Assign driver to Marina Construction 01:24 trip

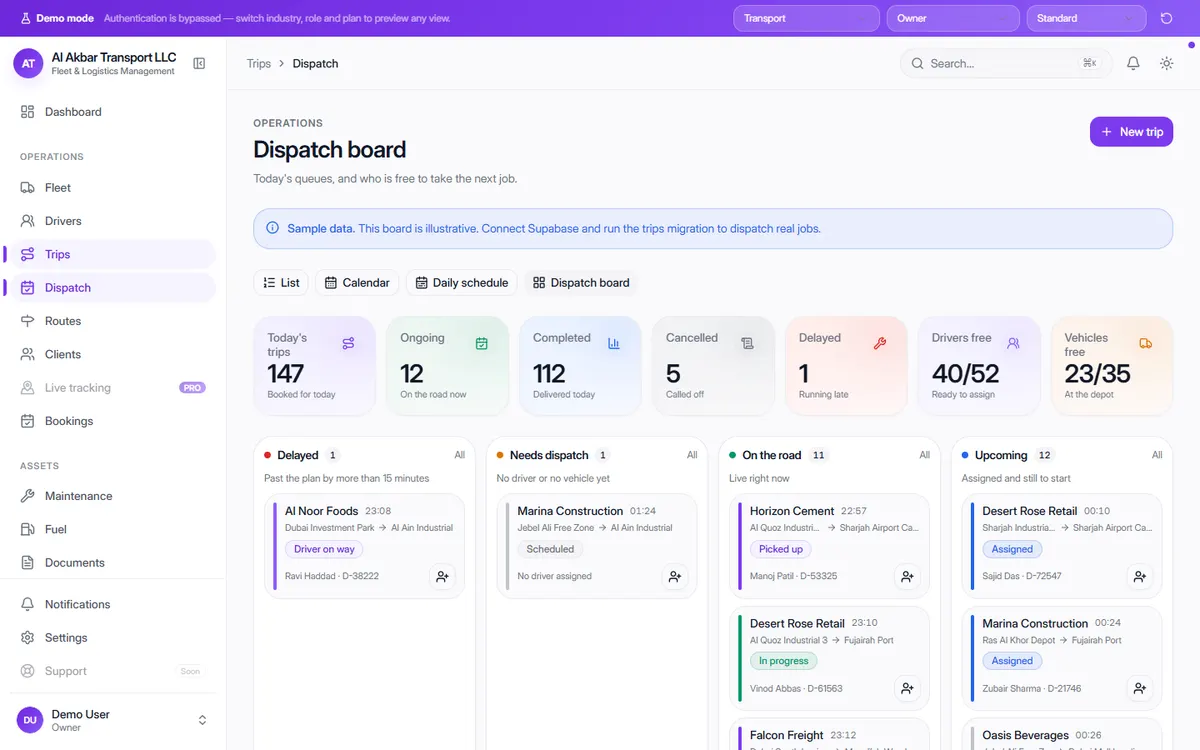(x=675, y=577)
